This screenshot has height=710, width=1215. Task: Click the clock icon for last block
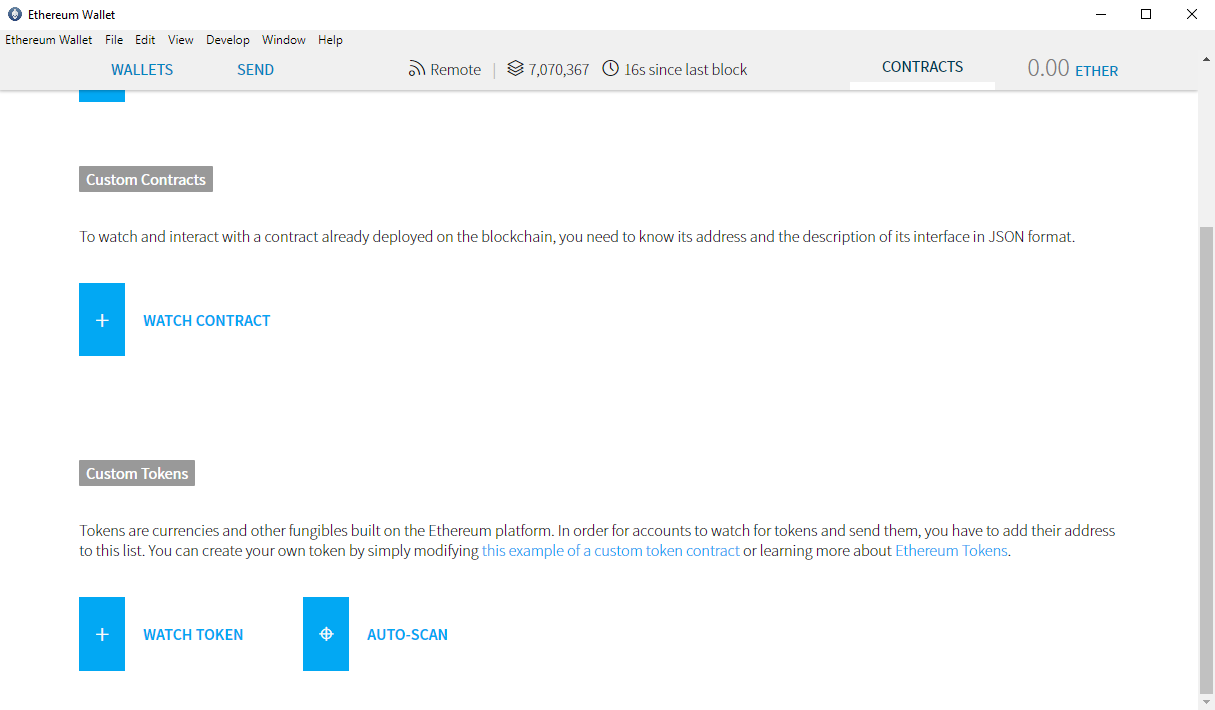(x=610, y=69)
